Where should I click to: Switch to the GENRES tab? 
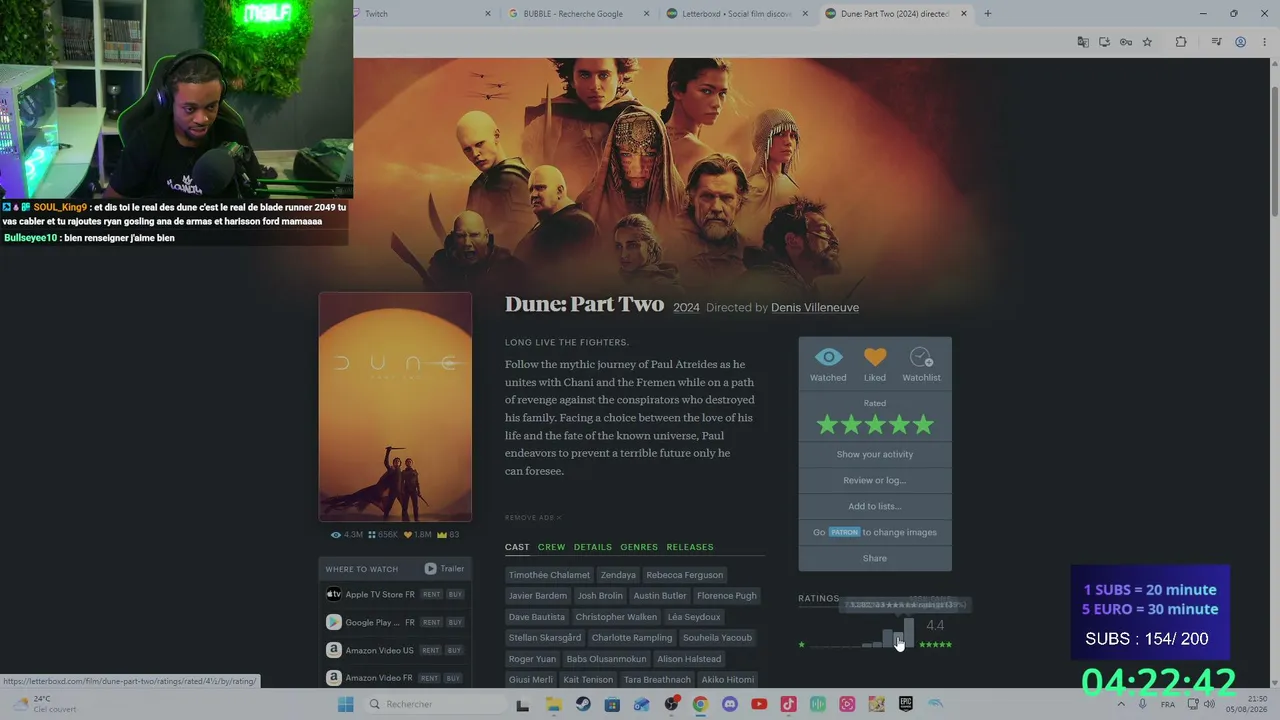coord(639,547)
